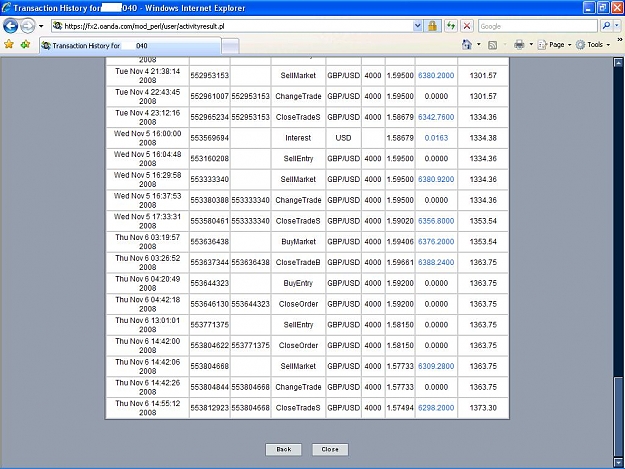This screenshot has width=625, height=469.
Task: Expand the address bar history dropdown
Action: point(417,26)
